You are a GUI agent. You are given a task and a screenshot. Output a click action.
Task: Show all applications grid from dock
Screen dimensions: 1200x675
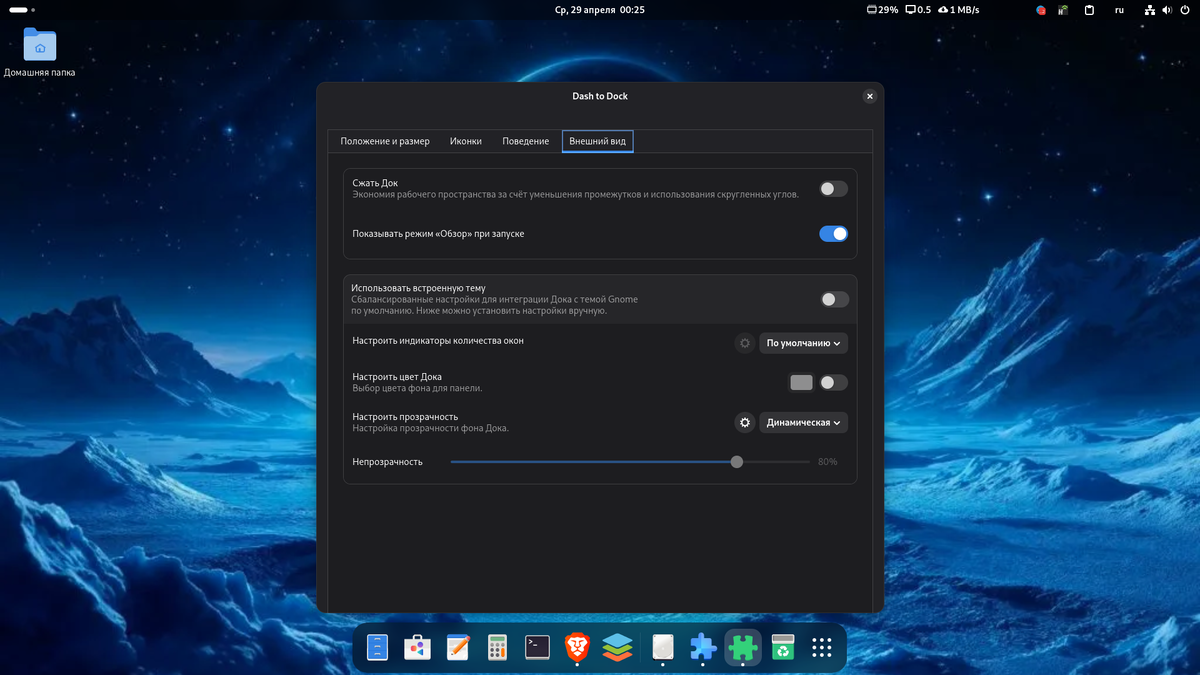pos(822,648)
